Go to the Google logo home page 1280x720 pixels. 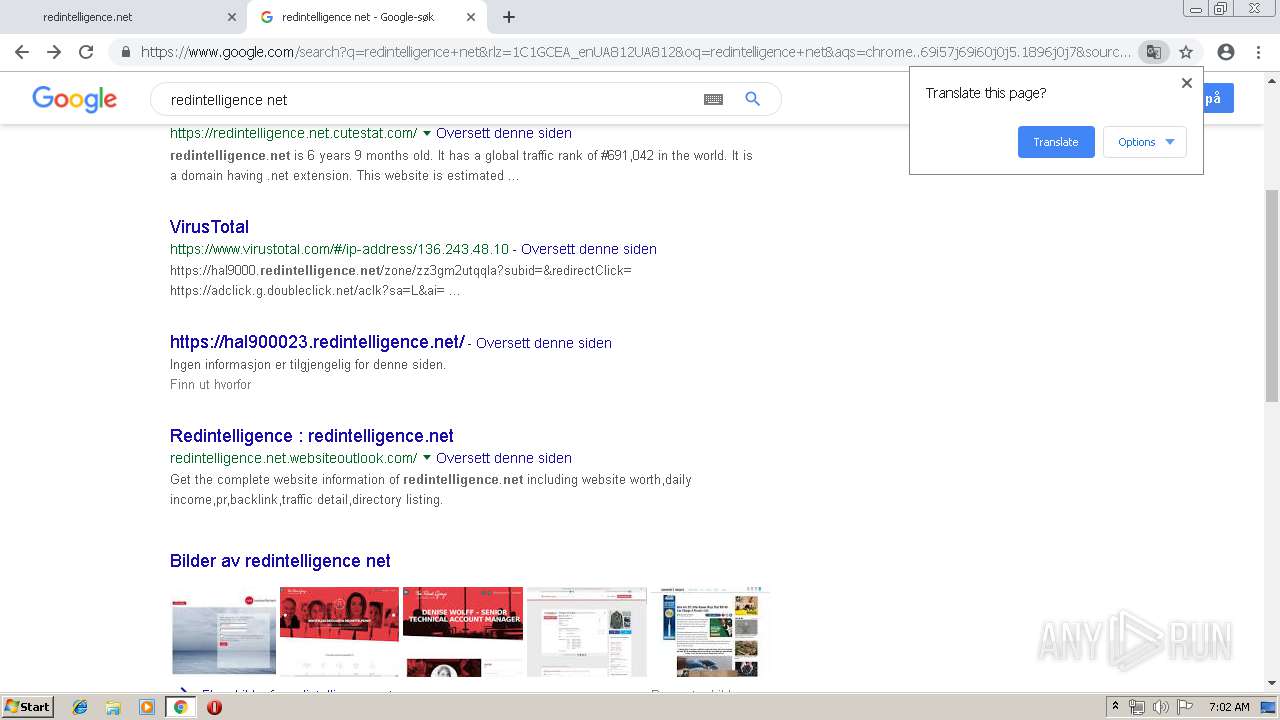click(x=75, y=99)
